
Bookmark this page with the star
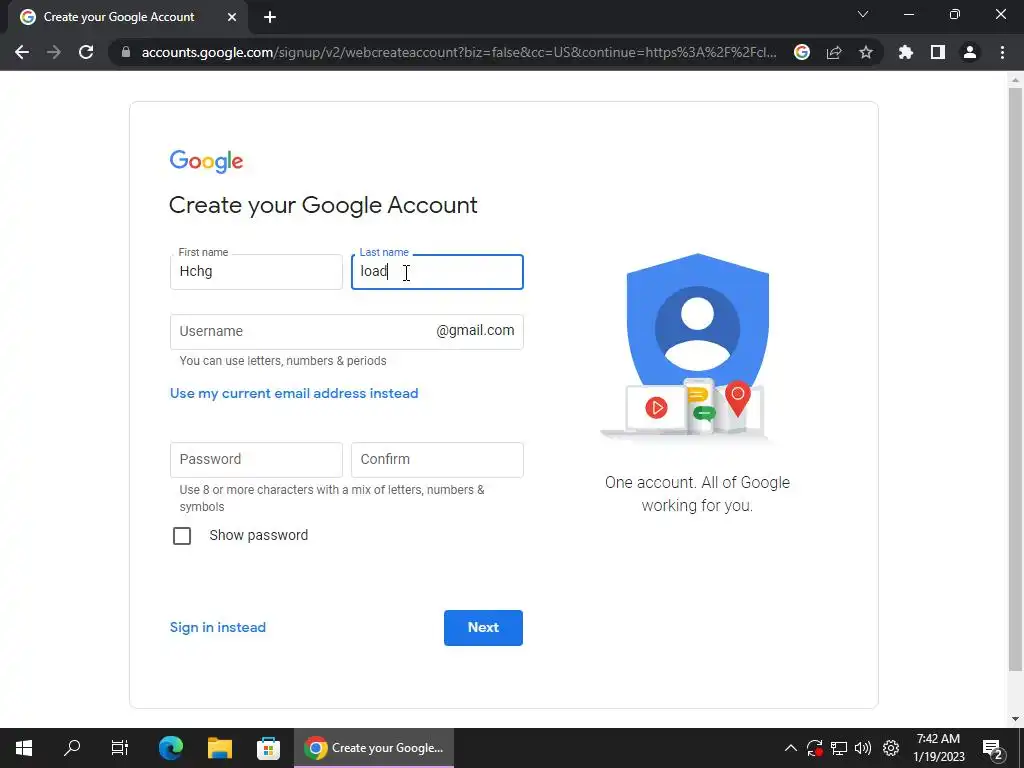866,52
